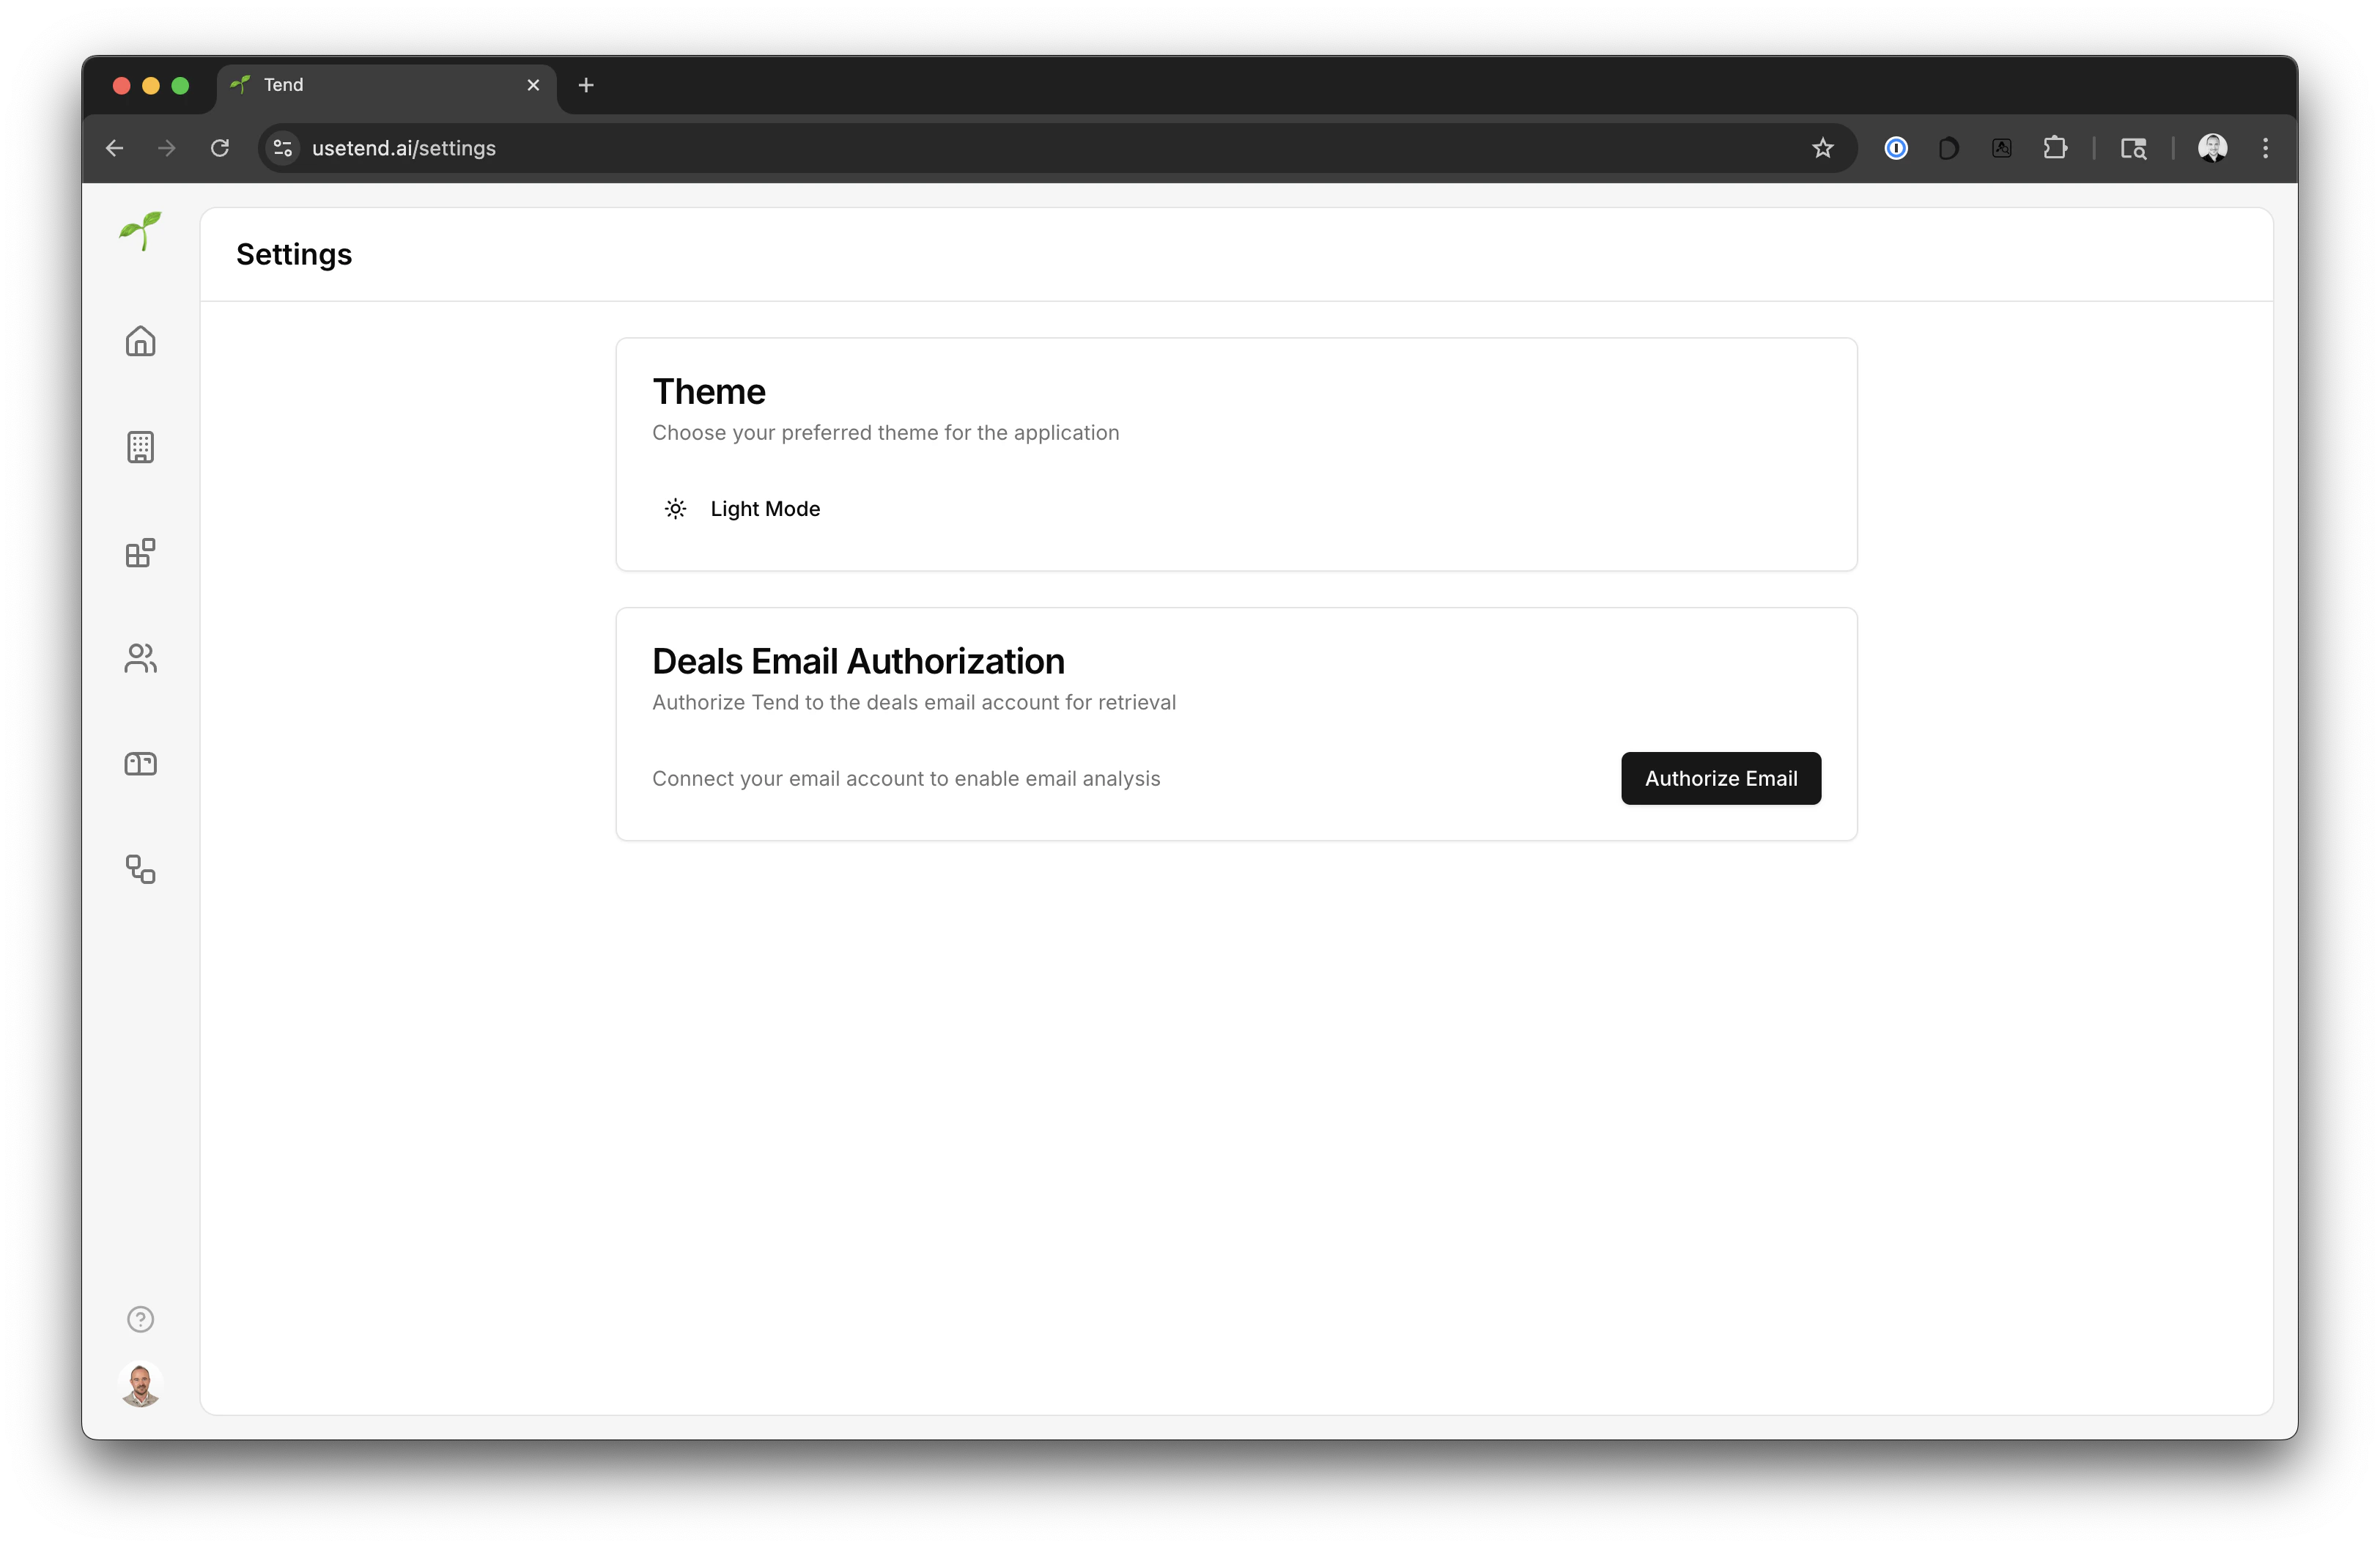The image size is (2380, 1548).
Task: Click the dark half-circle extension icon
Action: point(1948,148)
